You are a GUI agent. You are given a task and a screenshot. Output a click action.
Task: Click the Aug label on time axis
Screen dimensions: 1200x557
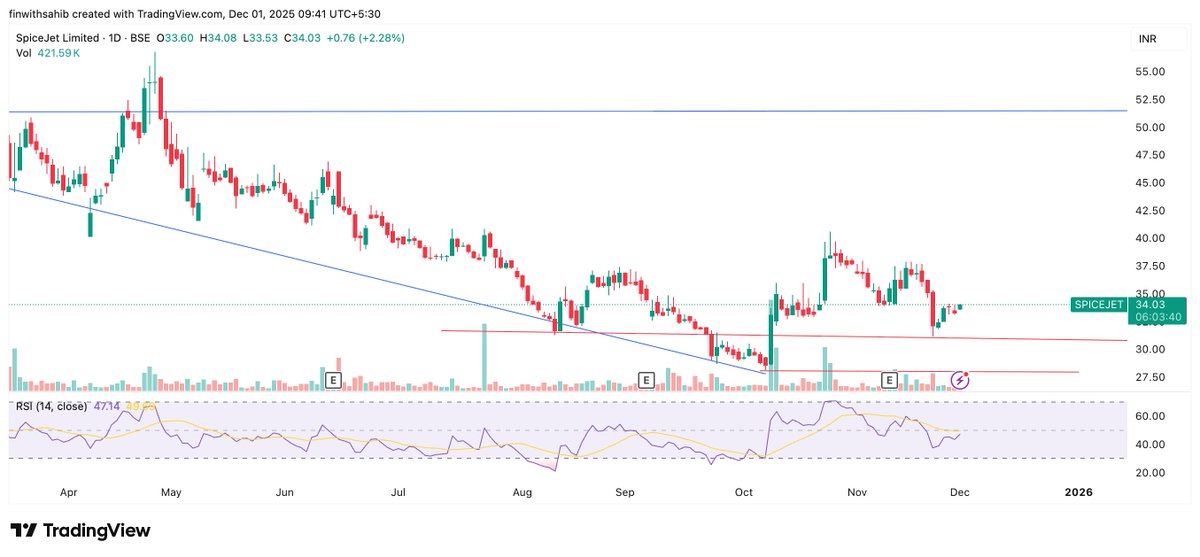pos(521,493)
